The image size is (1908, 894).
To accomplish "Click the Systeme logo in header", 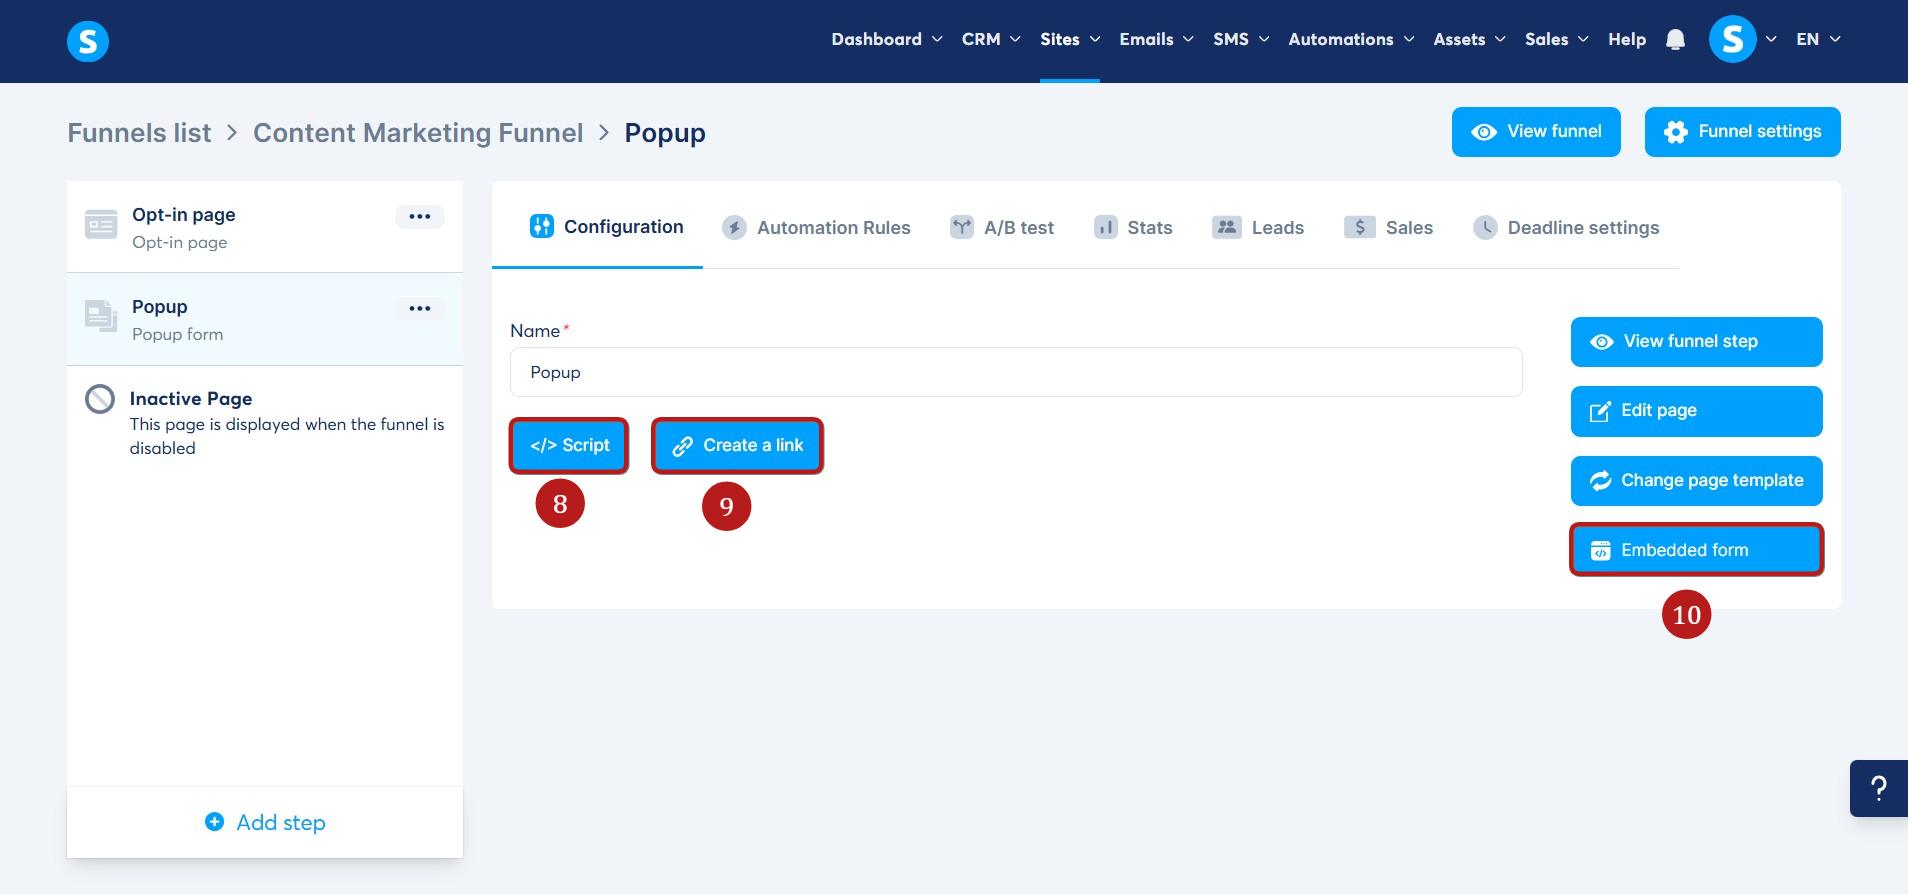I will pos(88,41).
